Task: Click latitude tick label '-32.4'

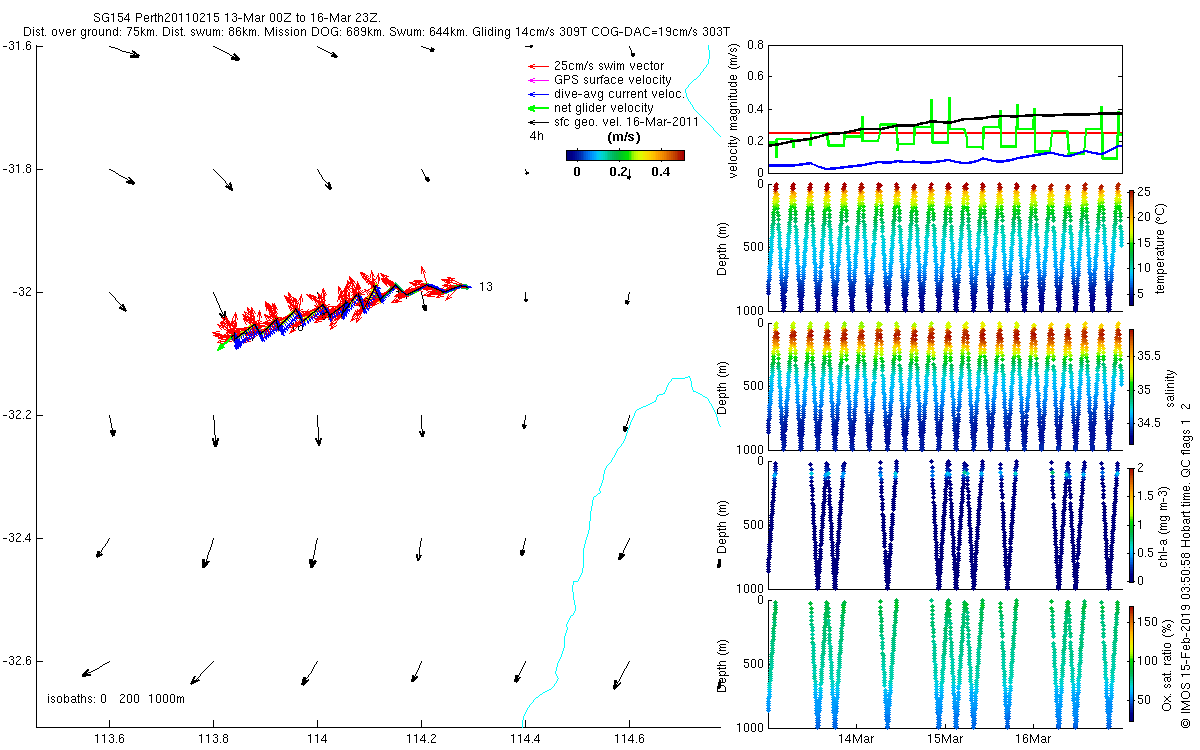Action: [16, 538]
